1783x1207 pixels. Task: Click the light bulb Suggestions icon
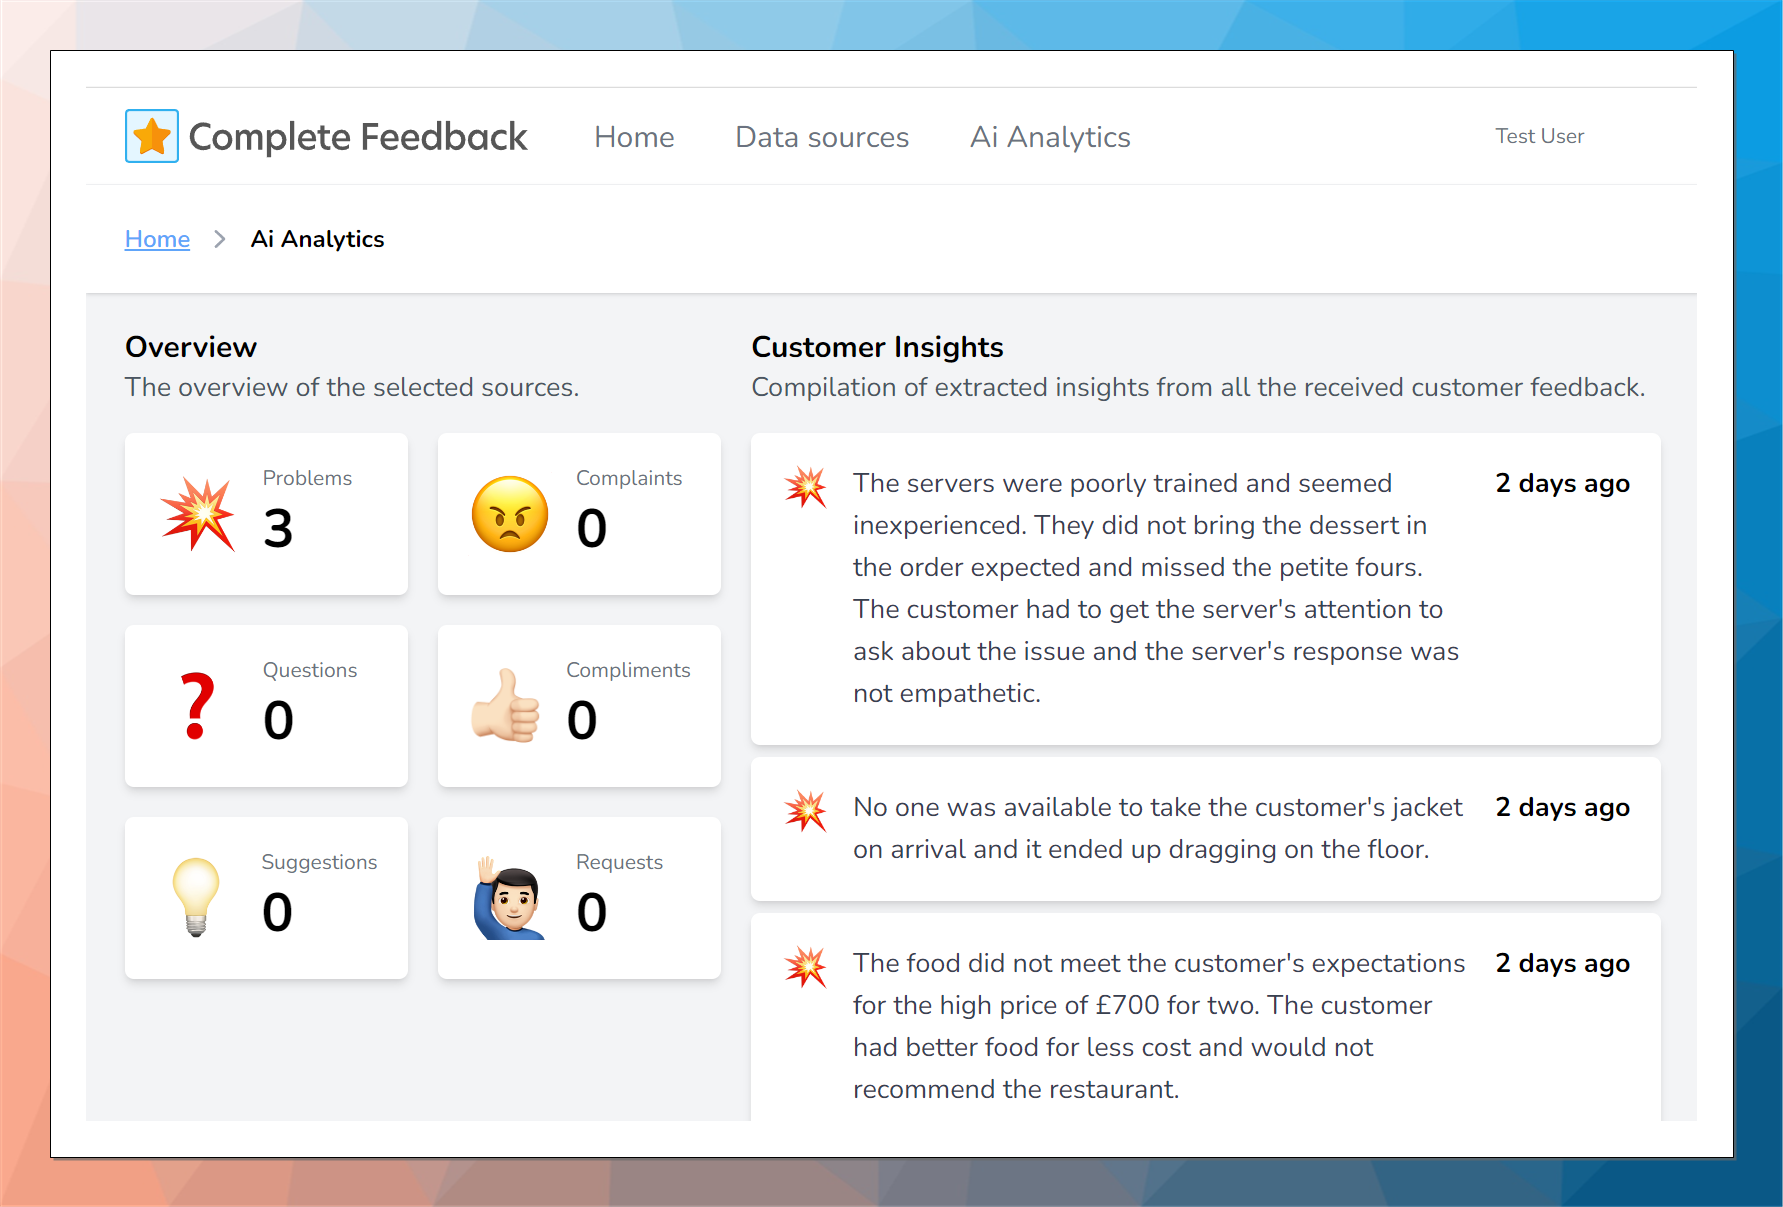pyautogui.click(x=196, y=897)
